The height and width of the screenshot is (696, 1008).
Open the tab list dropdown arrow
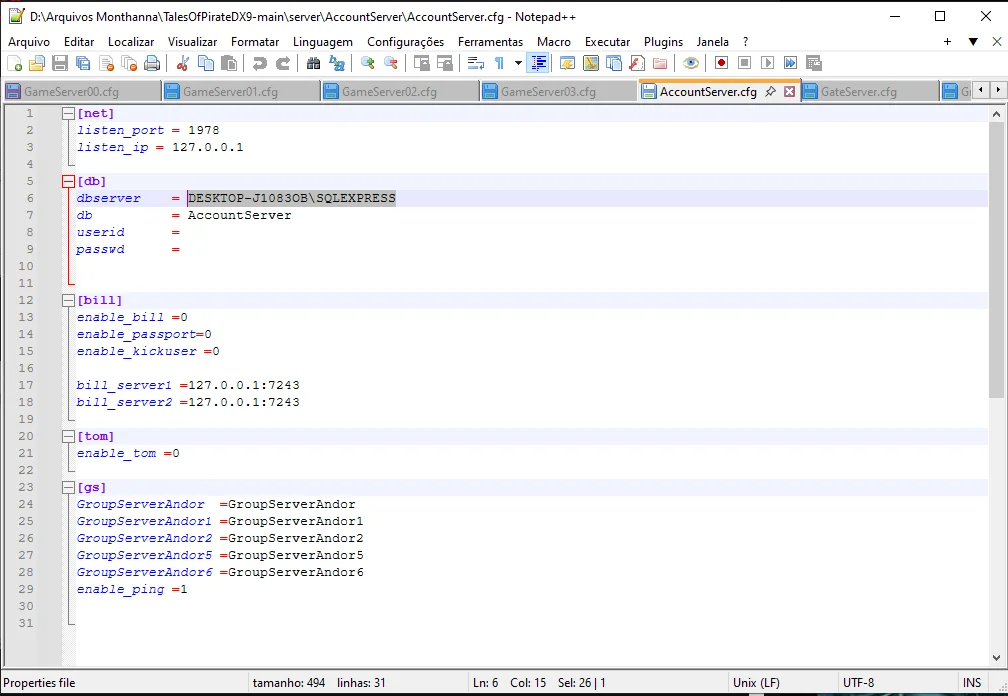972,42
